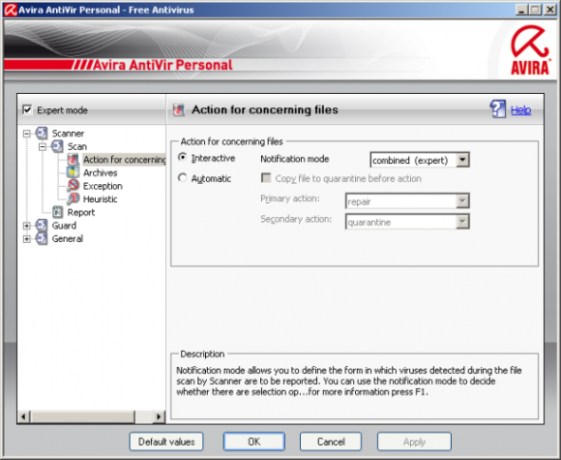Image resolution: width=561 pixels, height=460 pixels.
Task: Click the Guard node icon
Action: 42,225
